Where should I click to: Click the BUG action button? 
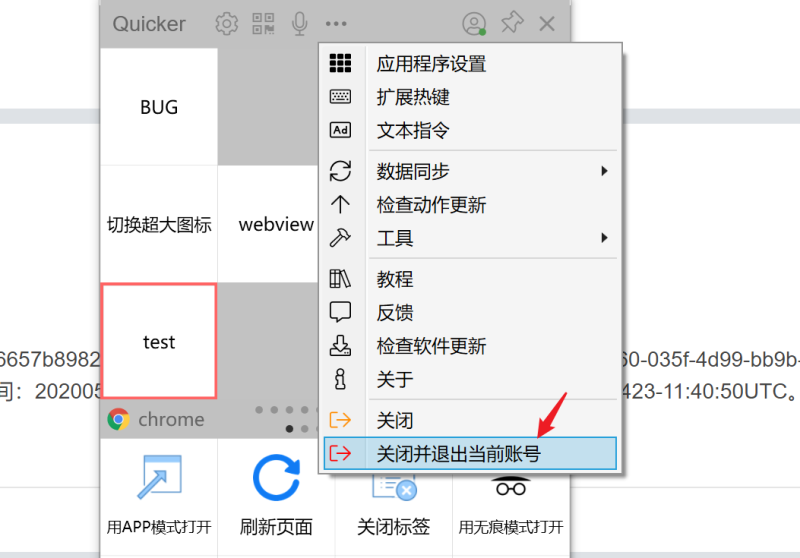159,107
